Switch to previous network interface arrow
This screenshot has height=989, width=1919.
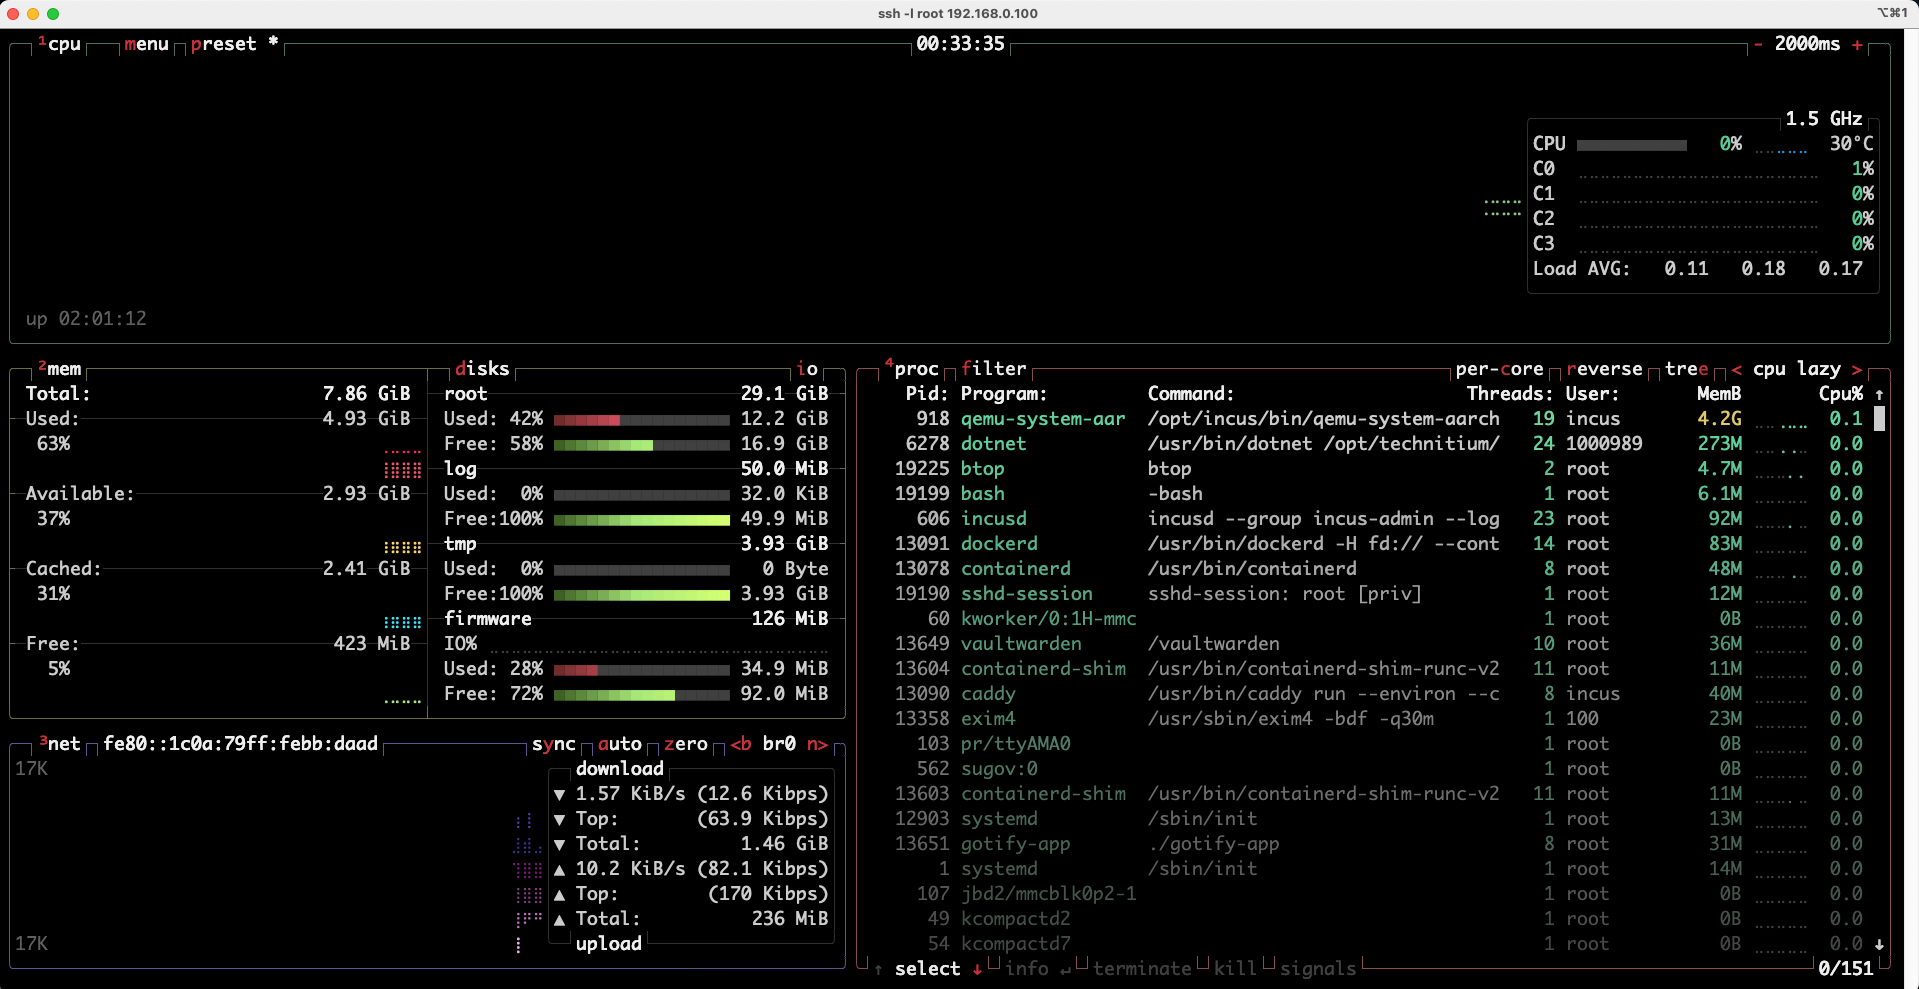coord(741,744)
